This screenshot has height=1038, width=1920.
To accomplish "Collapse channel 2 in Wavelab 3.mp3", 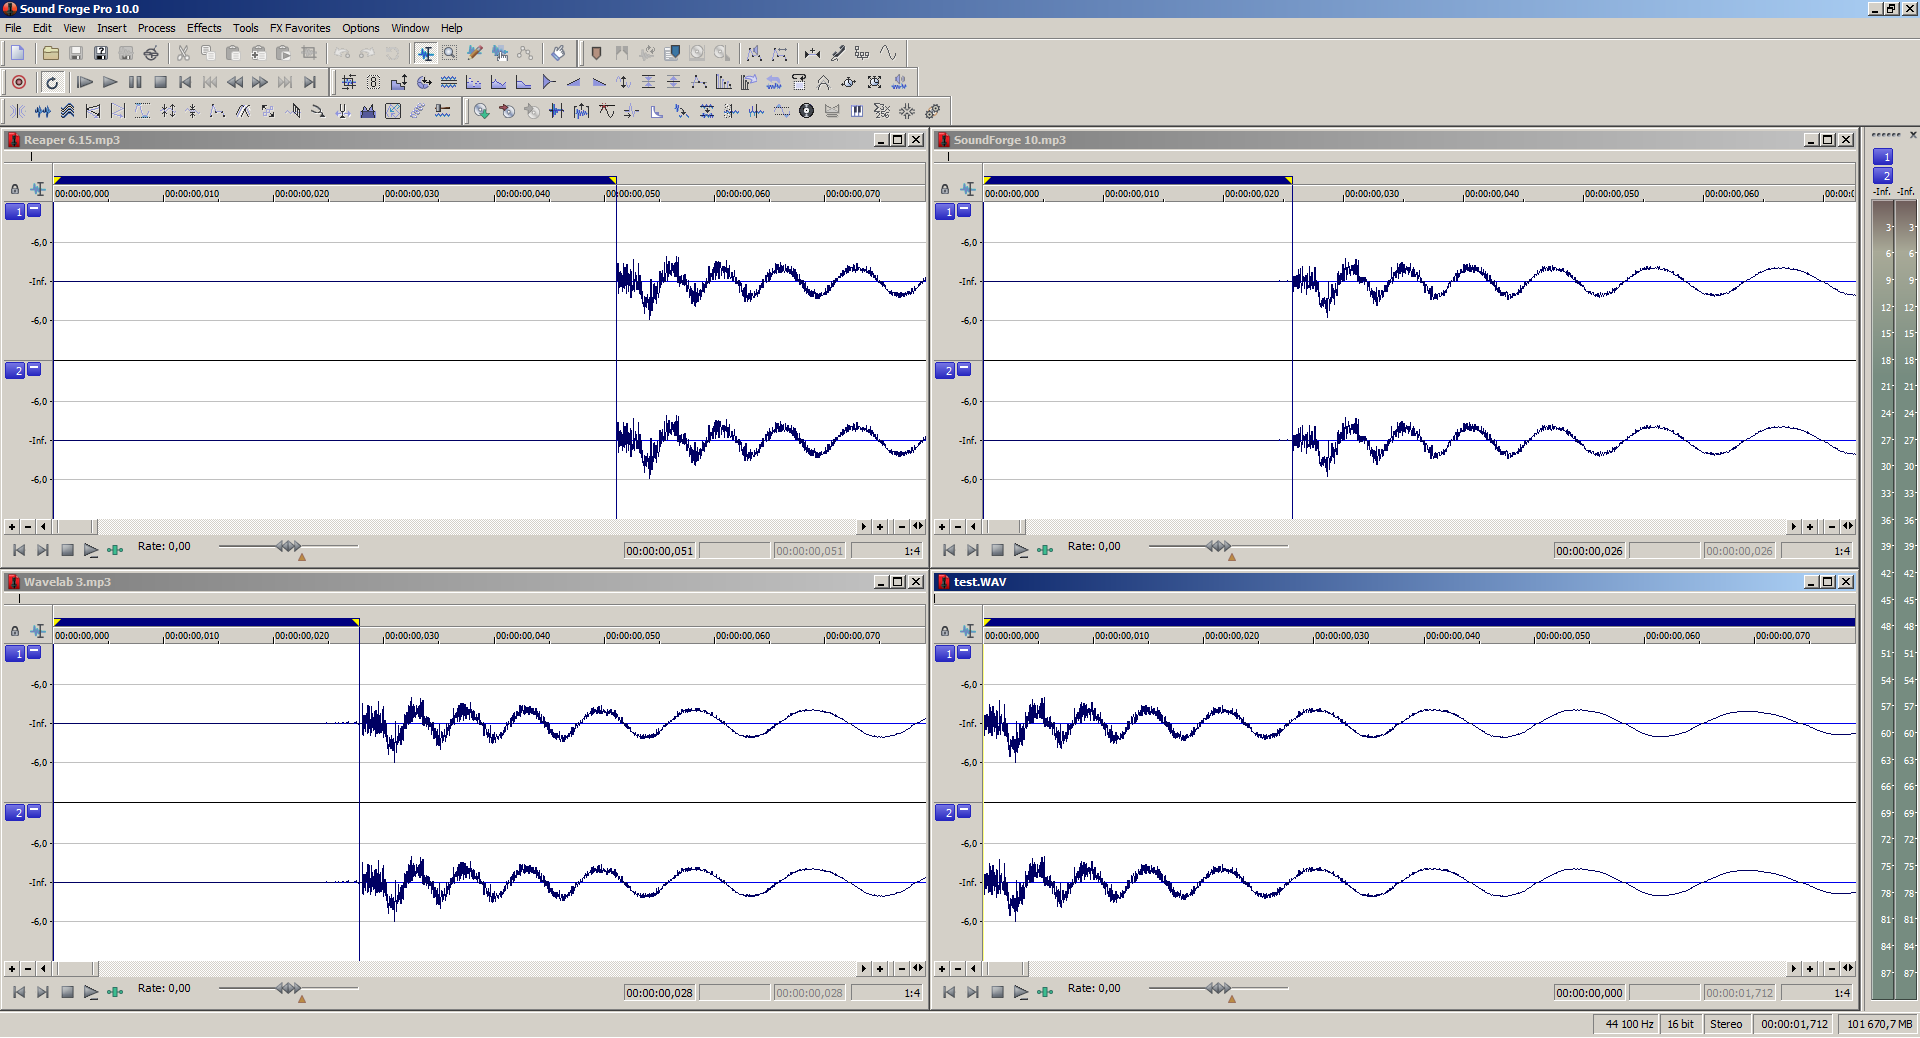I will pos(34,811).
